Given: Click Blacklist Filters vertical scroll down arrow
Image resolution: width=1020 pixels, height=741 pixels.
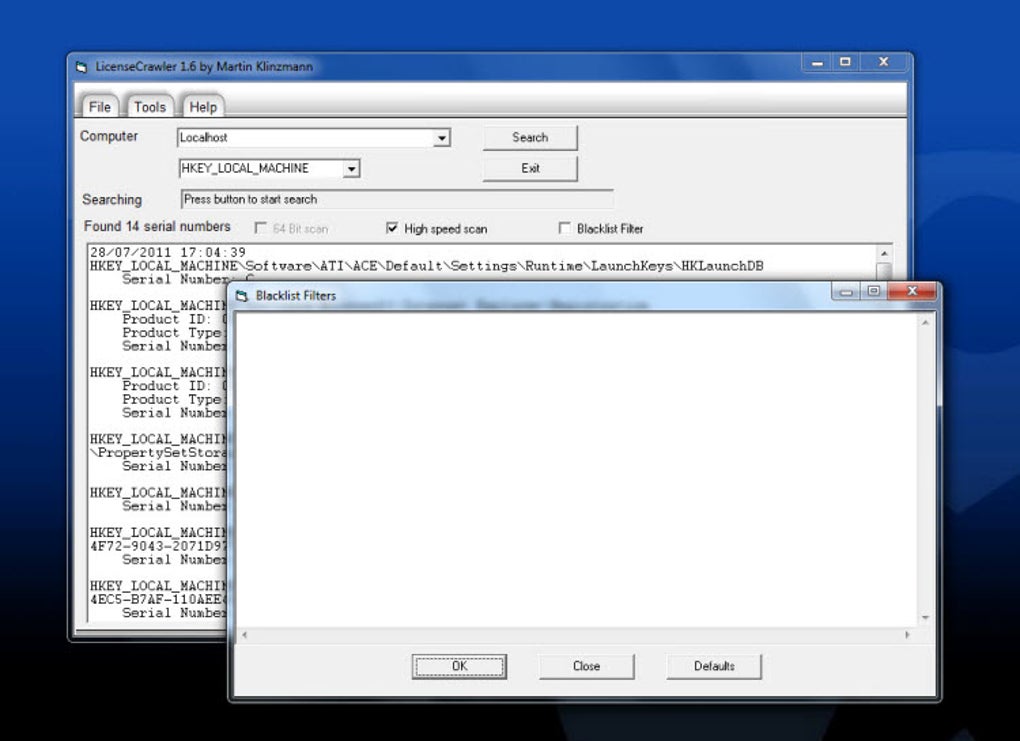Looking at the screenshot, I should point(925,618).
